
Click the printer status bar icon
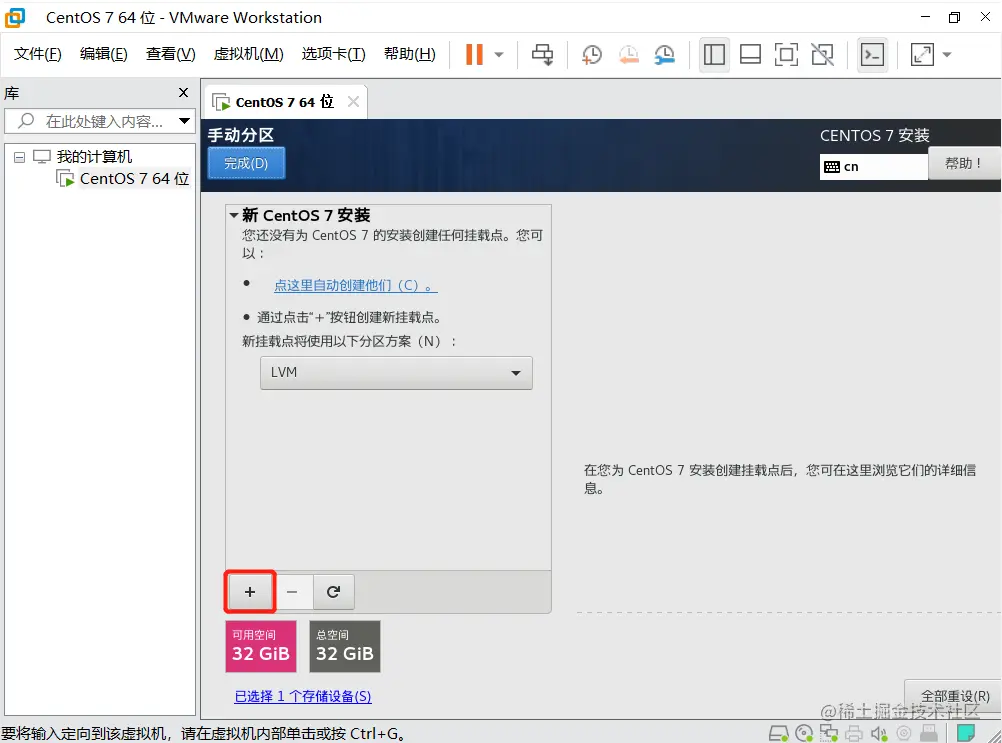click(854, 733)
